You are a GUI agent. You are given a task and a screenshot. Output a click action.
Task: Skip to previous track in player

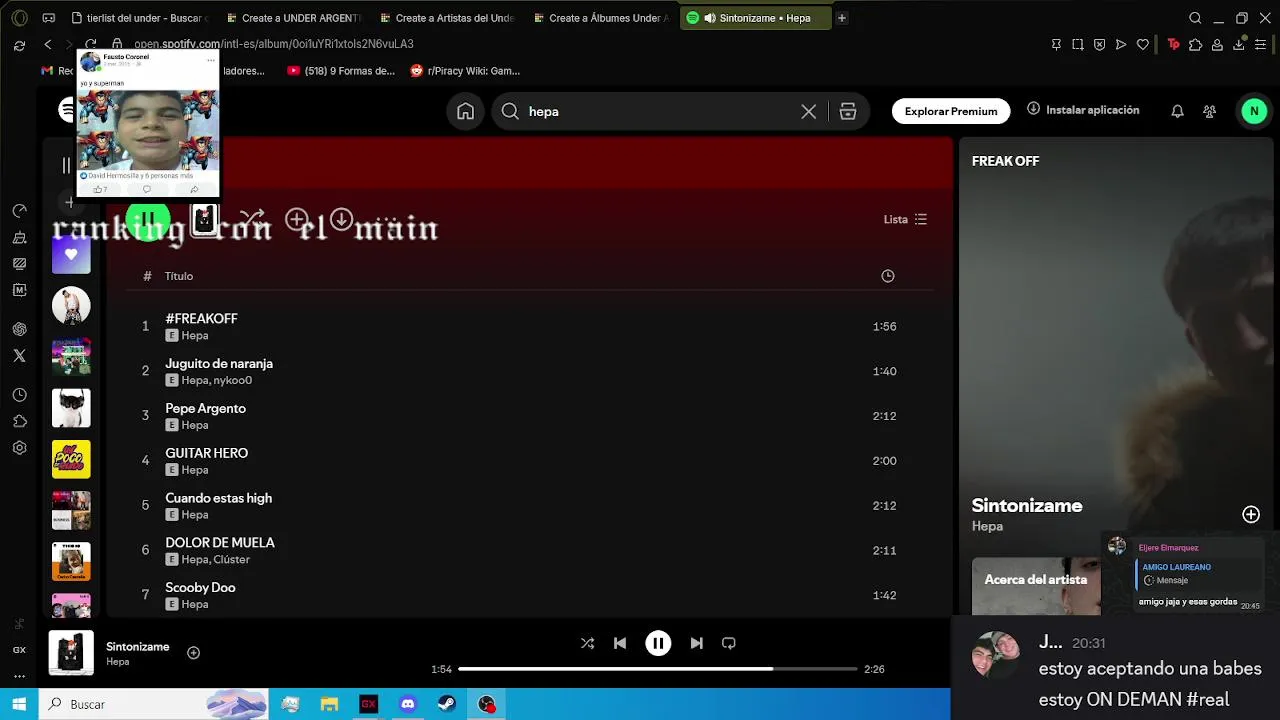(620, 643)
